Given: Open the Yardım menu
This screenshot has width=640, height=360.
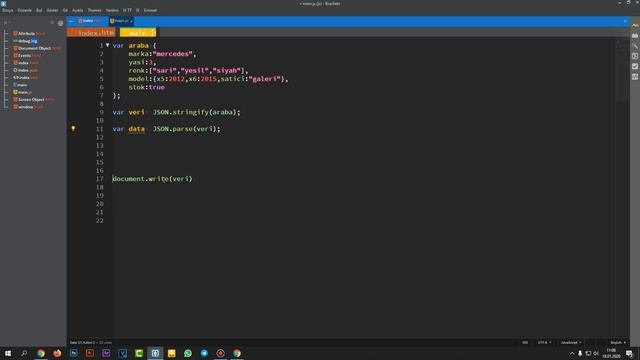Looking at the screenshot, I should (x=112, y=10).
